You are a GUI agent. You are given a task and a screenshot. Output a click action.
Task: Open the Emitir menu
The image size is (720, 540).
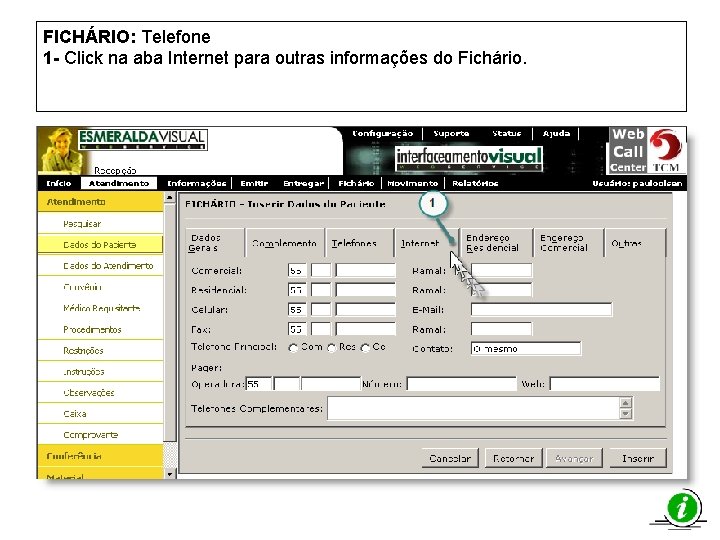tap(254, 183)
